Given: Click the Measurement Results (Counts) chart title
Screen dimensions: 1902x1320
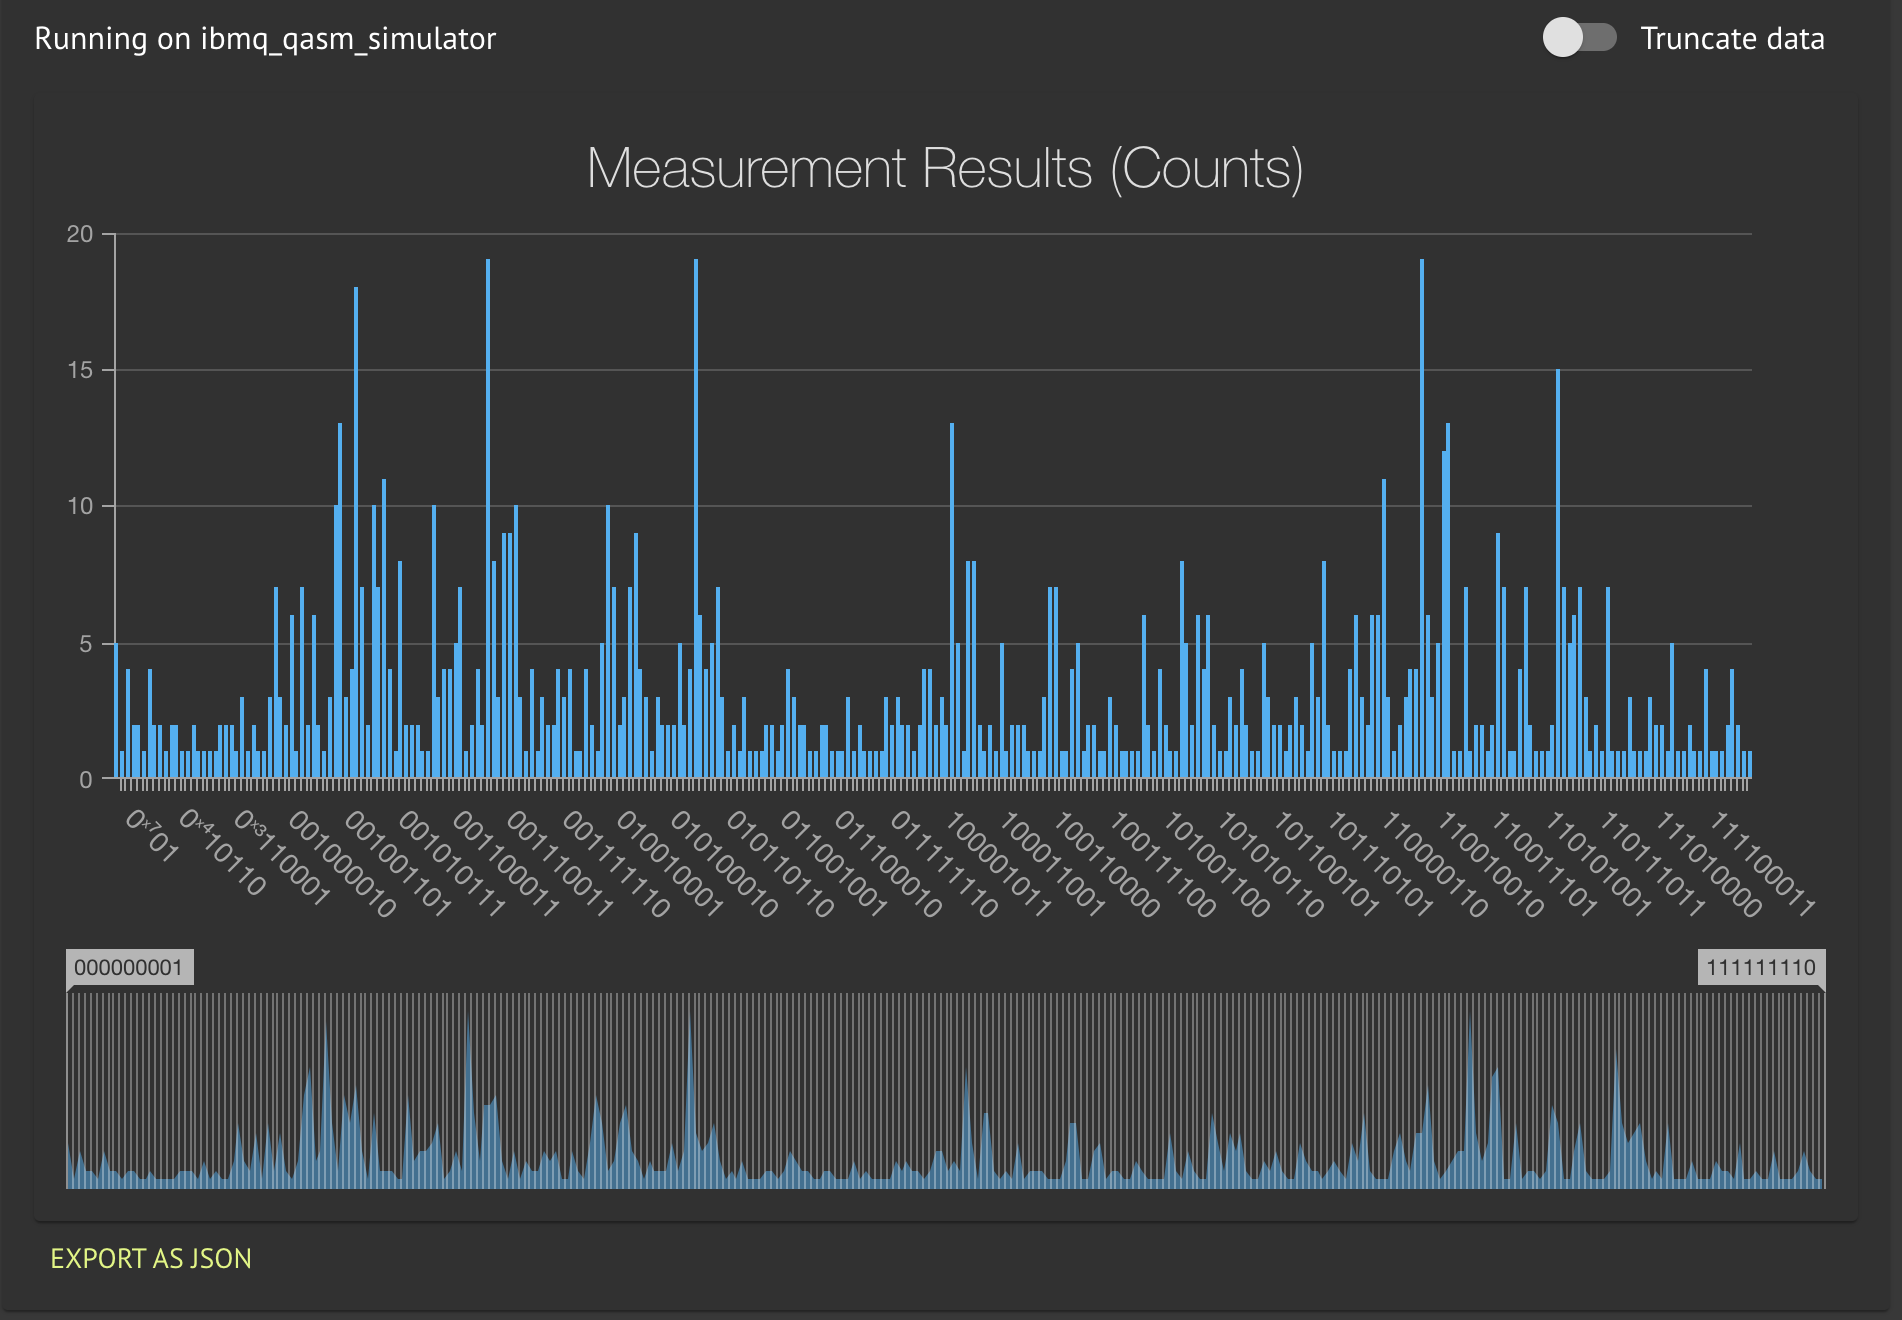Looking at the screenshot, I should pos(945,168).
